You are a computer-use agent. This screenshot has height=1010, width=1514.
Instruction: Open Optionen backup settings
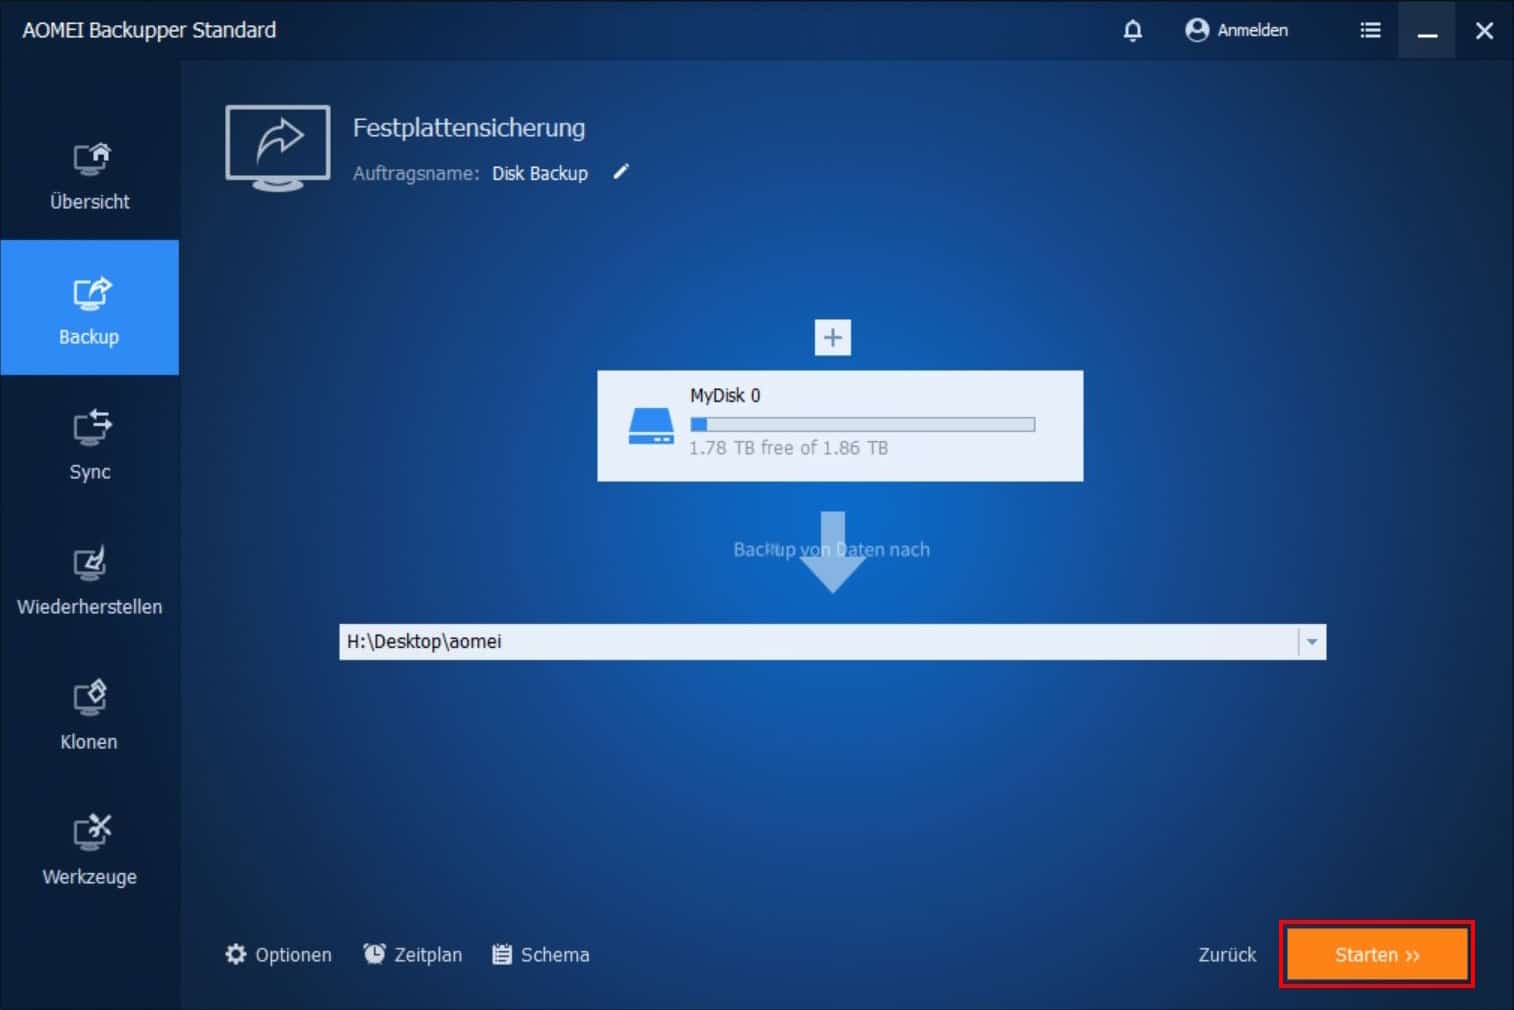click(x=279, y=955)
